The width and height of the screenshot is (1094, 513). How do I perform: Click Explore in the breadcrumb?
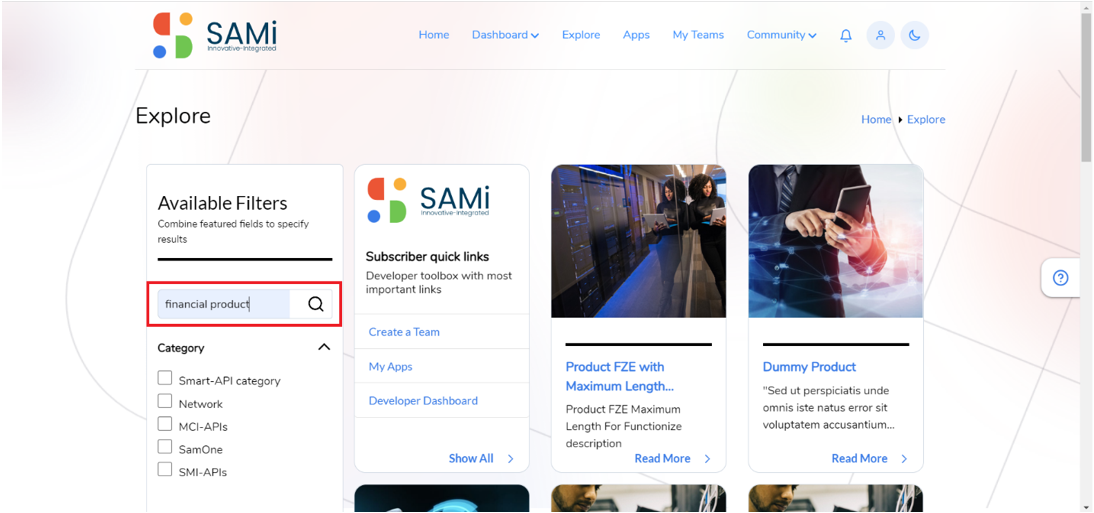[926, 119]
